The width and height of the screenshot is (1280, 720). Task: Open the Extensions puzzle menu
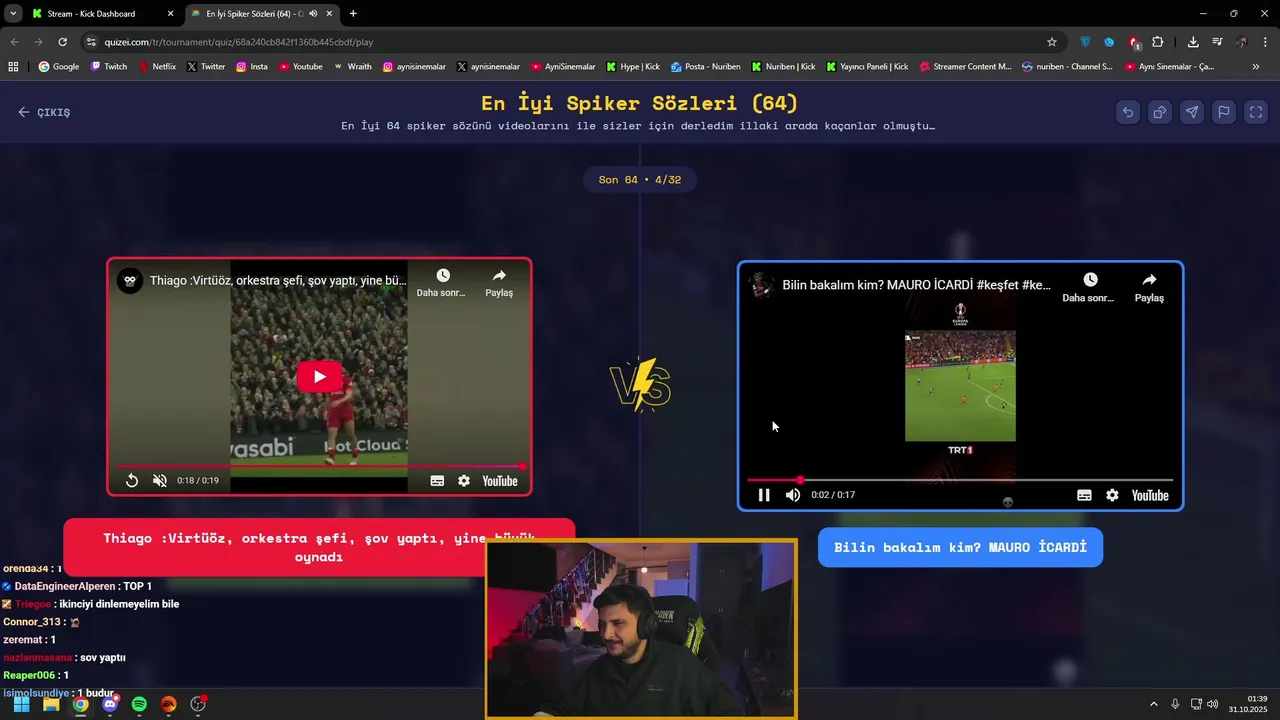pyautogui.click(x=1158, y=42)
